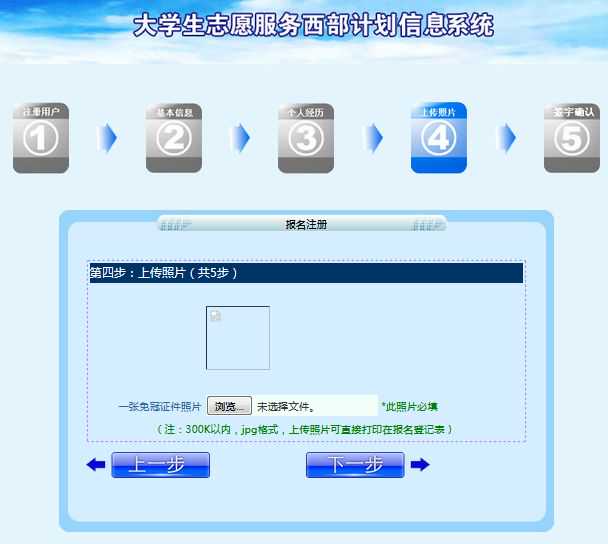This screenshot has height=544, width=608.
Task: Click the 第四步：上传照片 heading bar
Action: [x=305, y=273]
